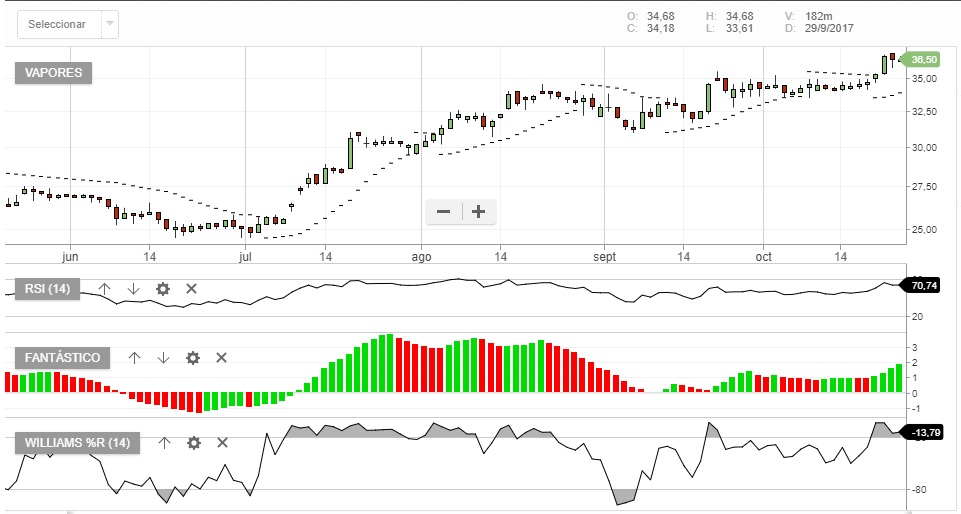The image size is (961, 514).
Task: Zoom out the chart with minus button
Action: [x=444, y=211]
